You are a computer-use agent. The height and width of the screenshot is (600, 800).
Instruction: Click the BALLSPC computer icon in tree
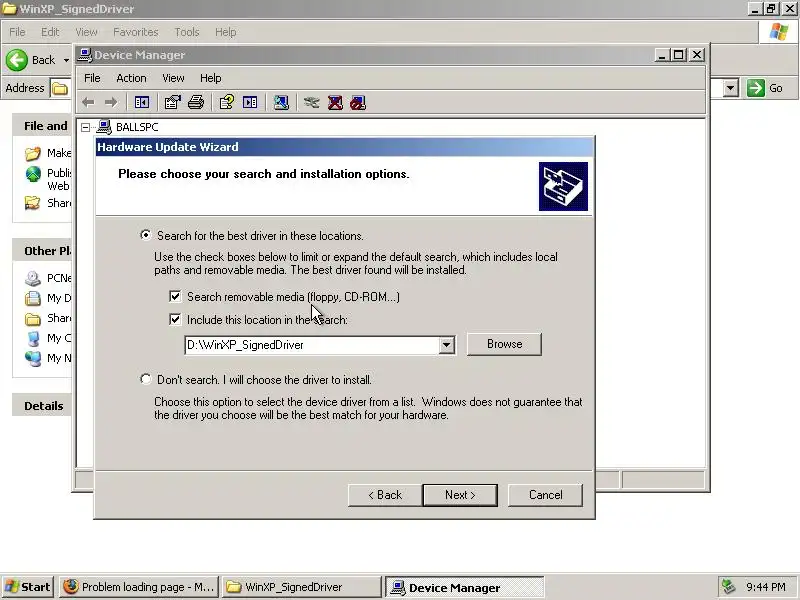click(x=104, y=127)
